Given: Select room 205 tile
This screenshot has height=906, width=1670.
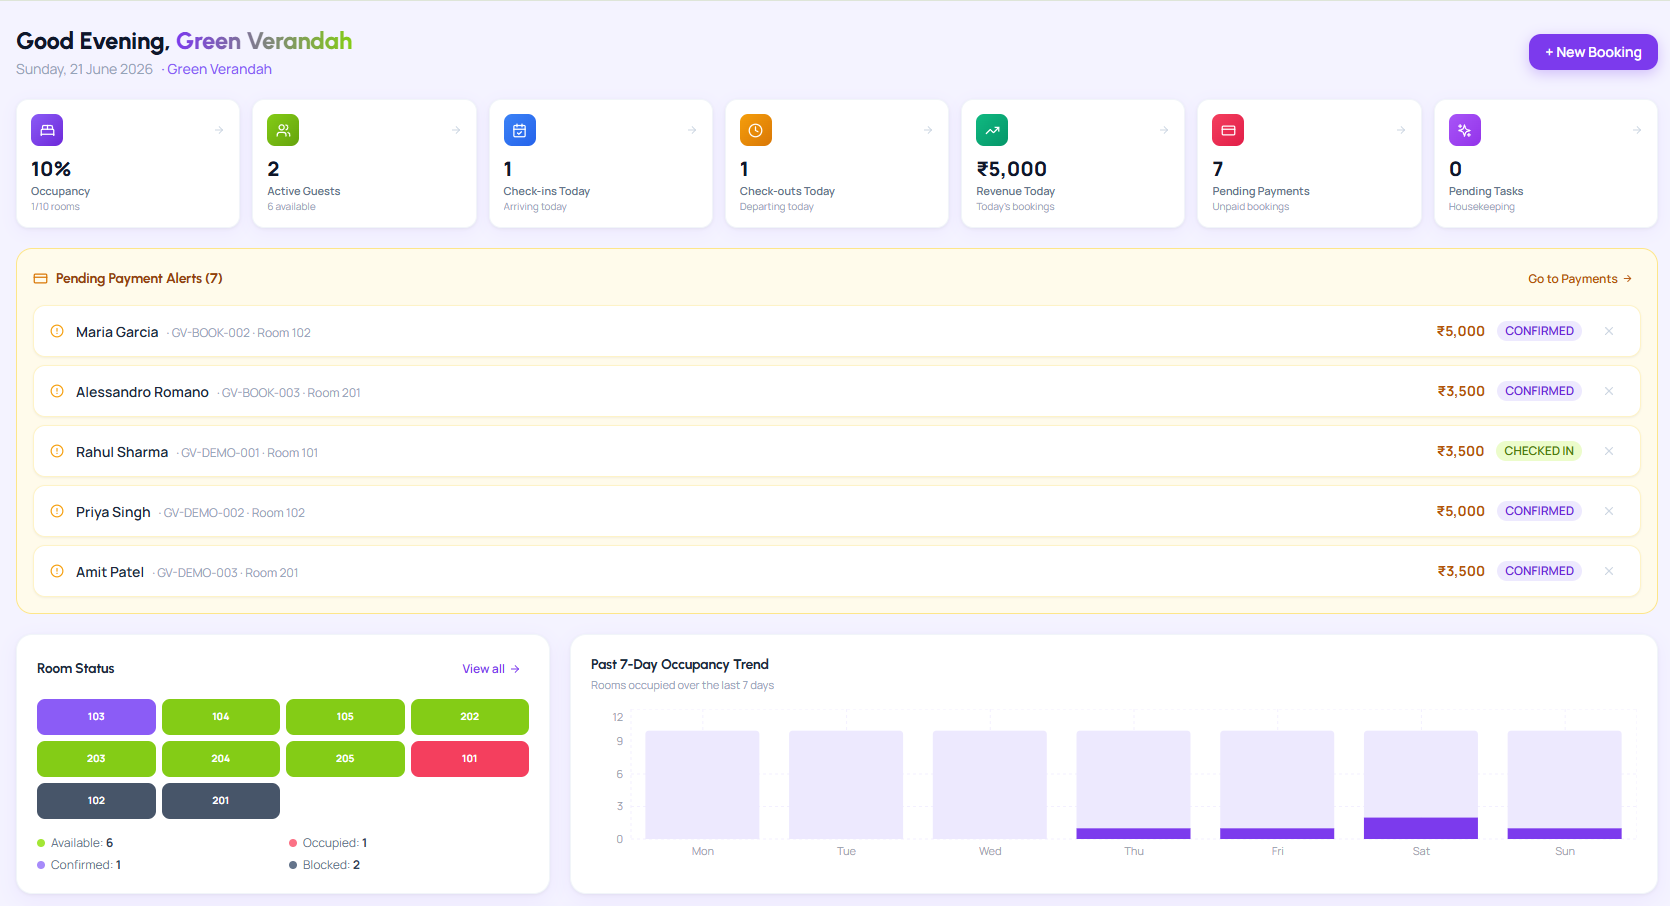Looking at the screenshot, I should point(345,759).
